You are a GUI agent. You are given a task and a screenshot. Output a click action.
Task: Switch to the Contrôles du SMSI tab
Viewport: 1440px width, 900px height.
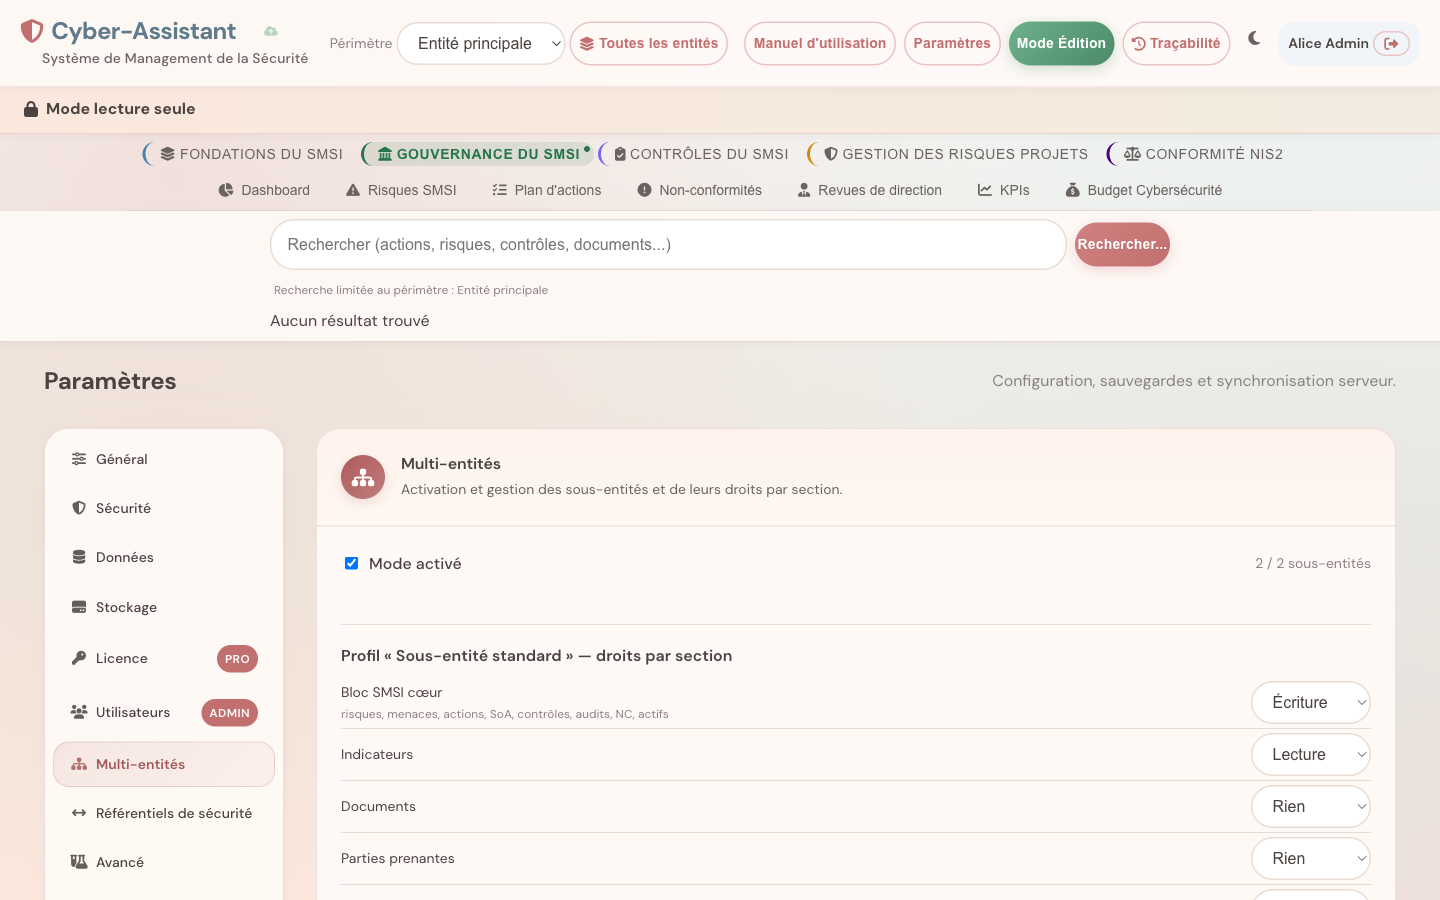[x=700, y=154]
